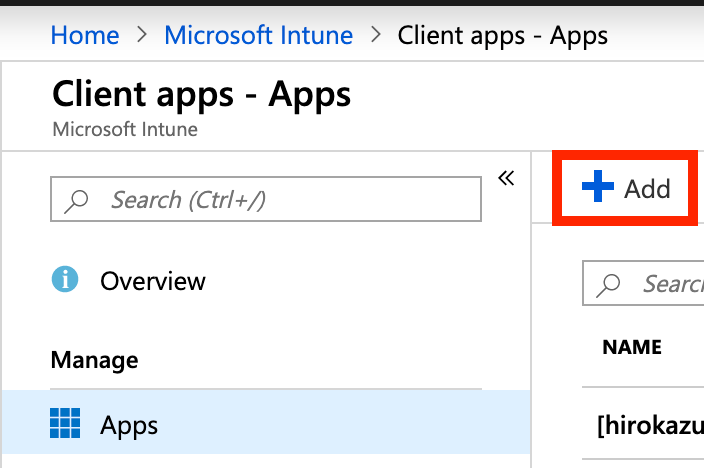Go to the Home breadcrumb link
The width and height of the screenshot is (704, 468).
click(85, 35)
